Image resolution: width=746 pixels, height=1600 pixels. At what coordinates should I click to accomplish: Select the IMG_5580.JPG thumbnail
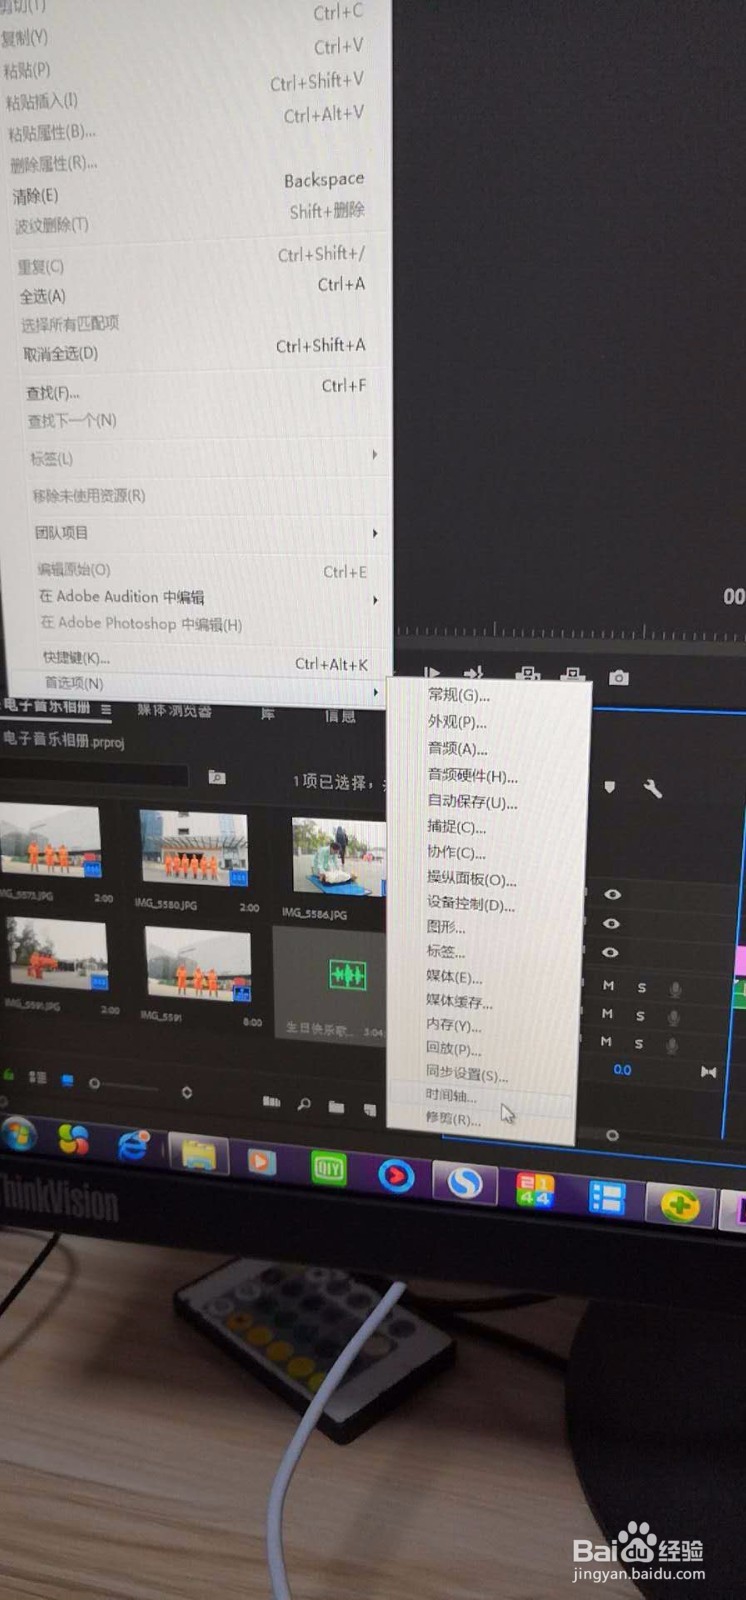click(192, 848)
